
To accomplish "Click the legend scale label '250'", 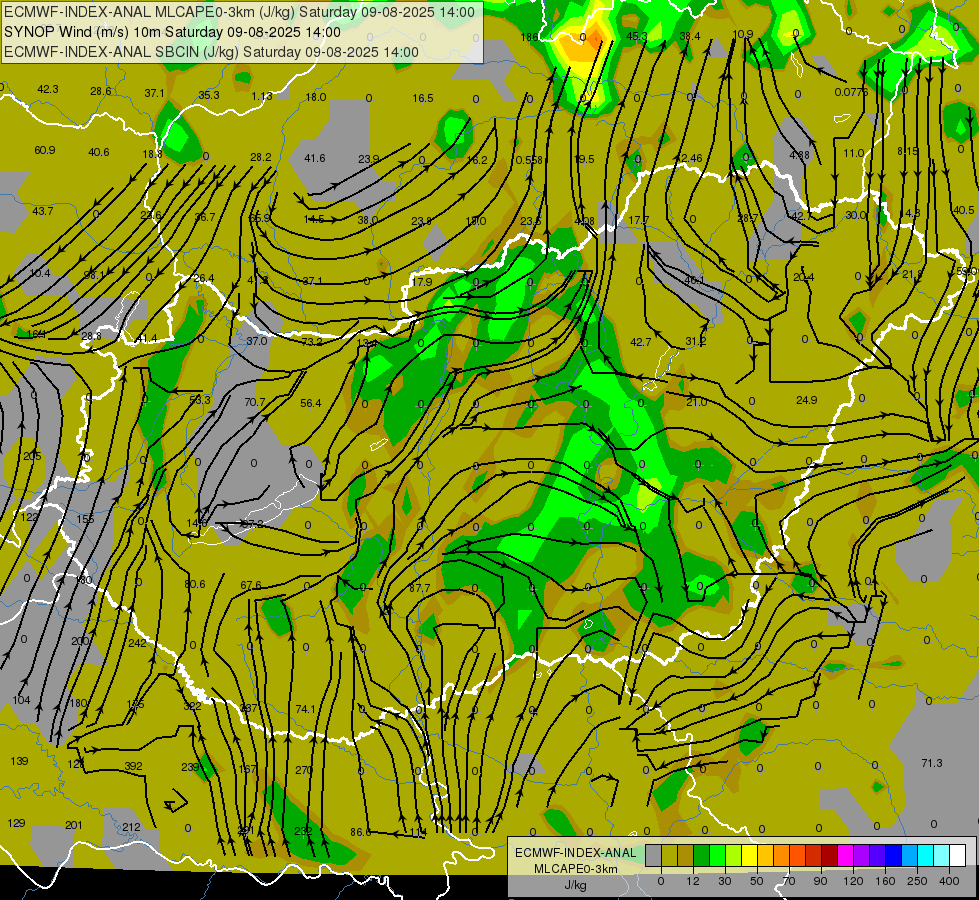I will pyautogui.click(x=917, y=881).
